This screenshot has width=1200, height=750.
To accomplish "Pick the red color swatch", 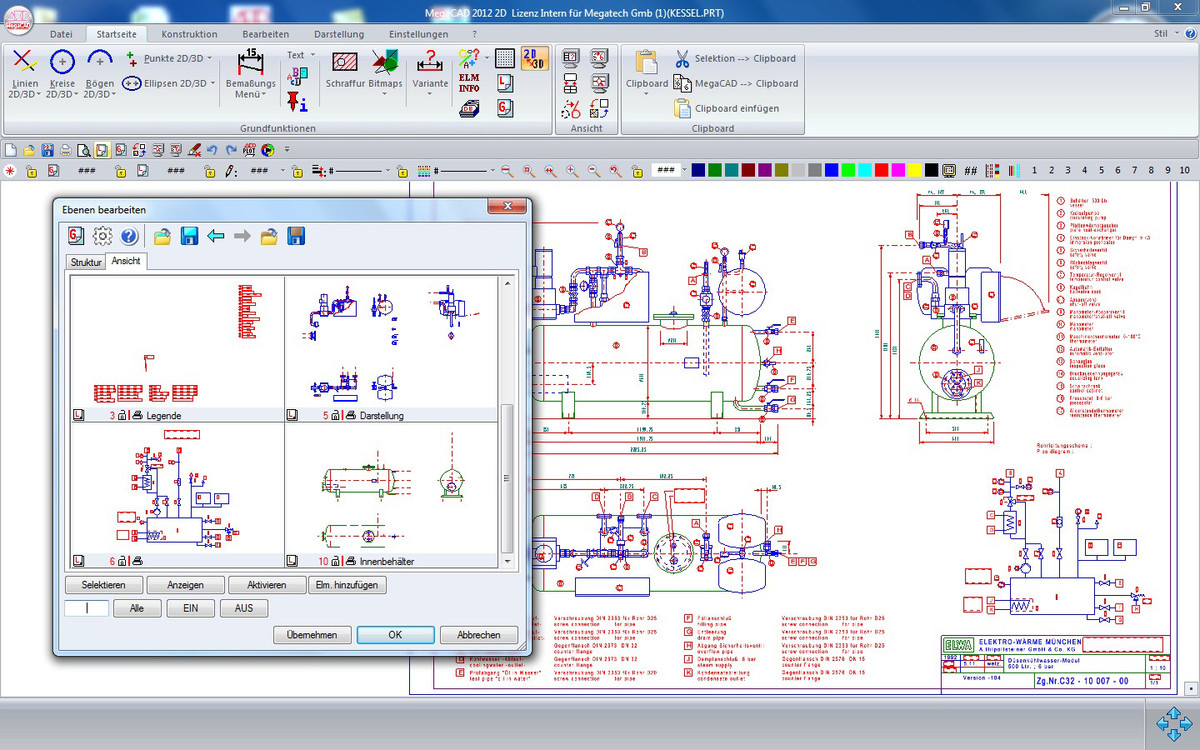I will (881, 171).
